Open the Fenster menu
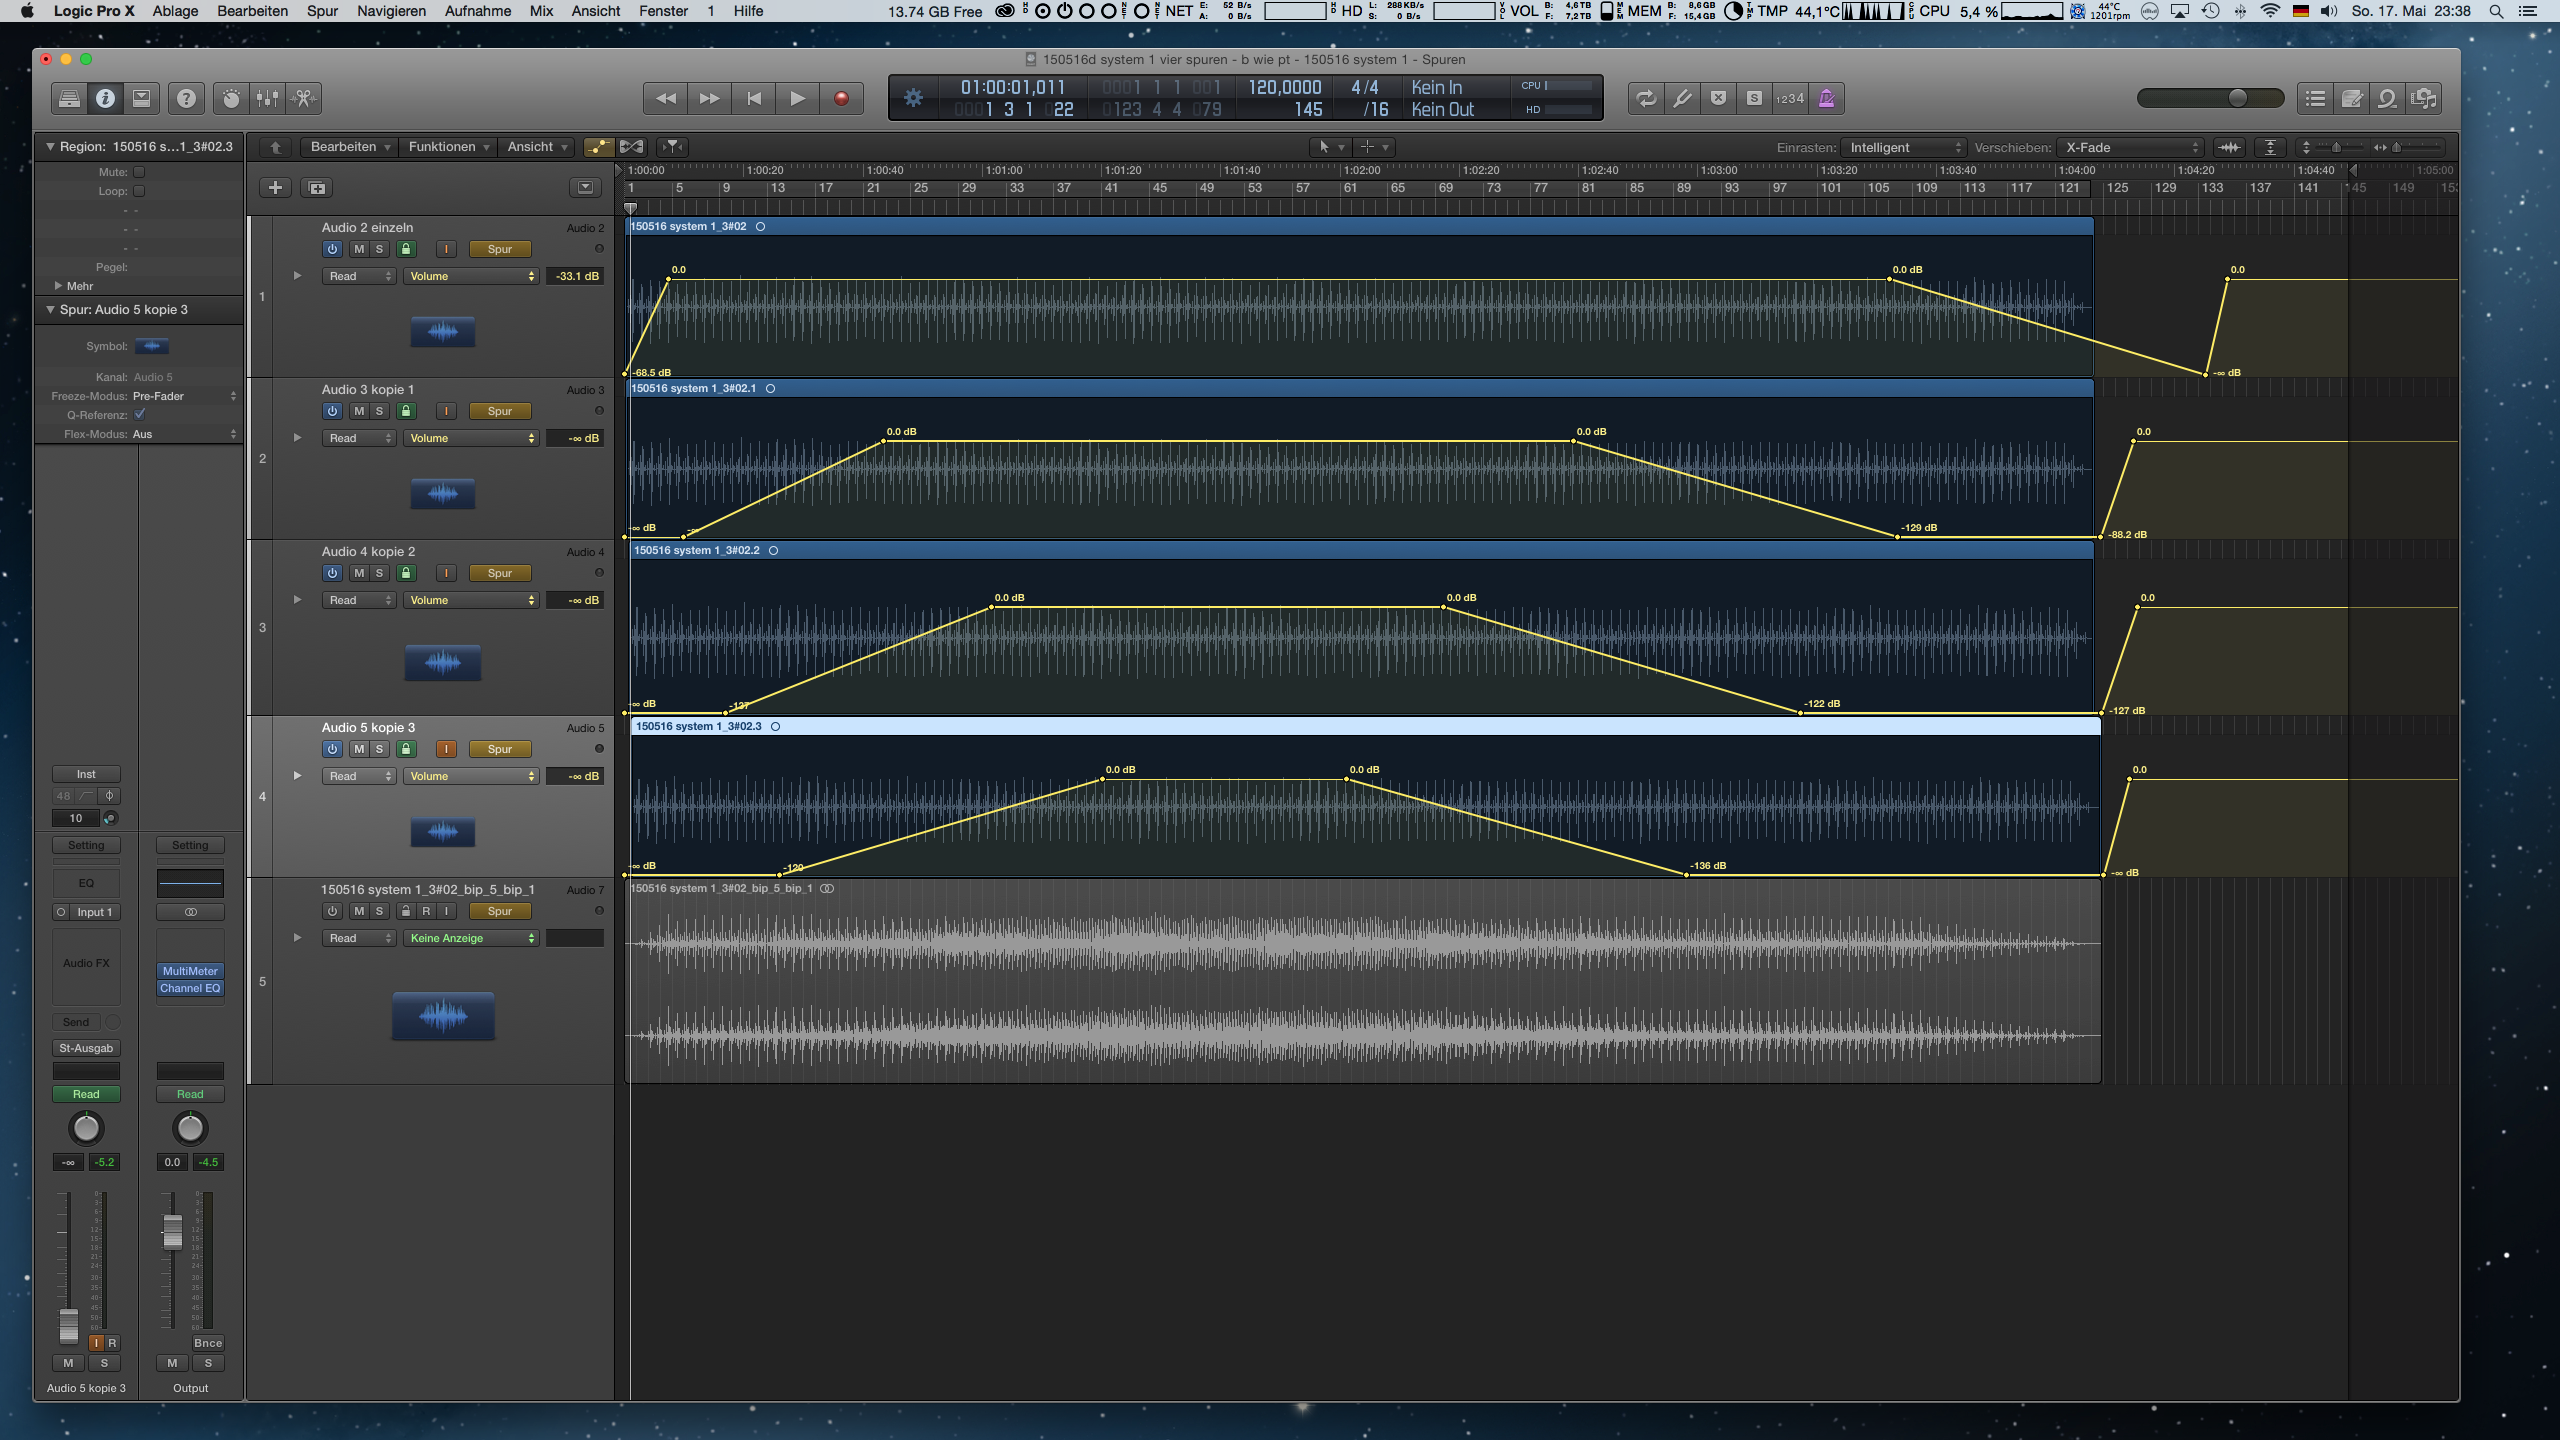Image resolution: width=2560 pixels, height=1440 pixels. click(664, 11)
